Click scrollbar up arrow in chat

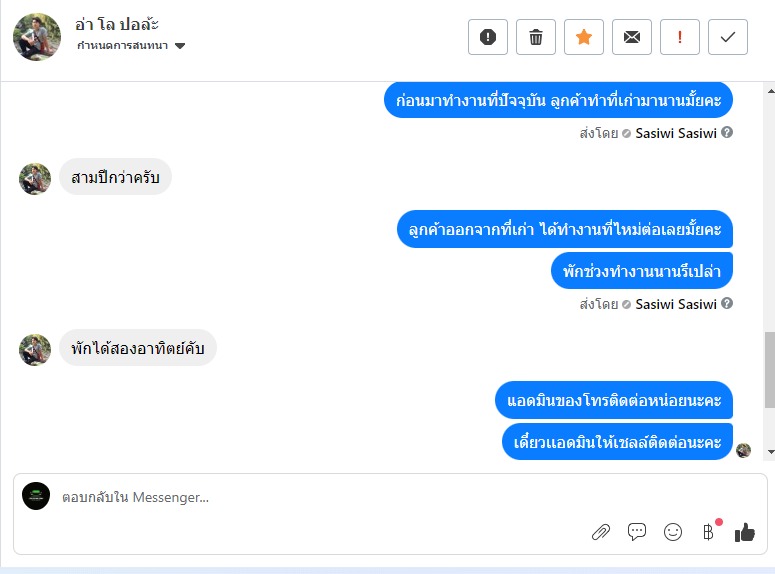tap(771, 91)
